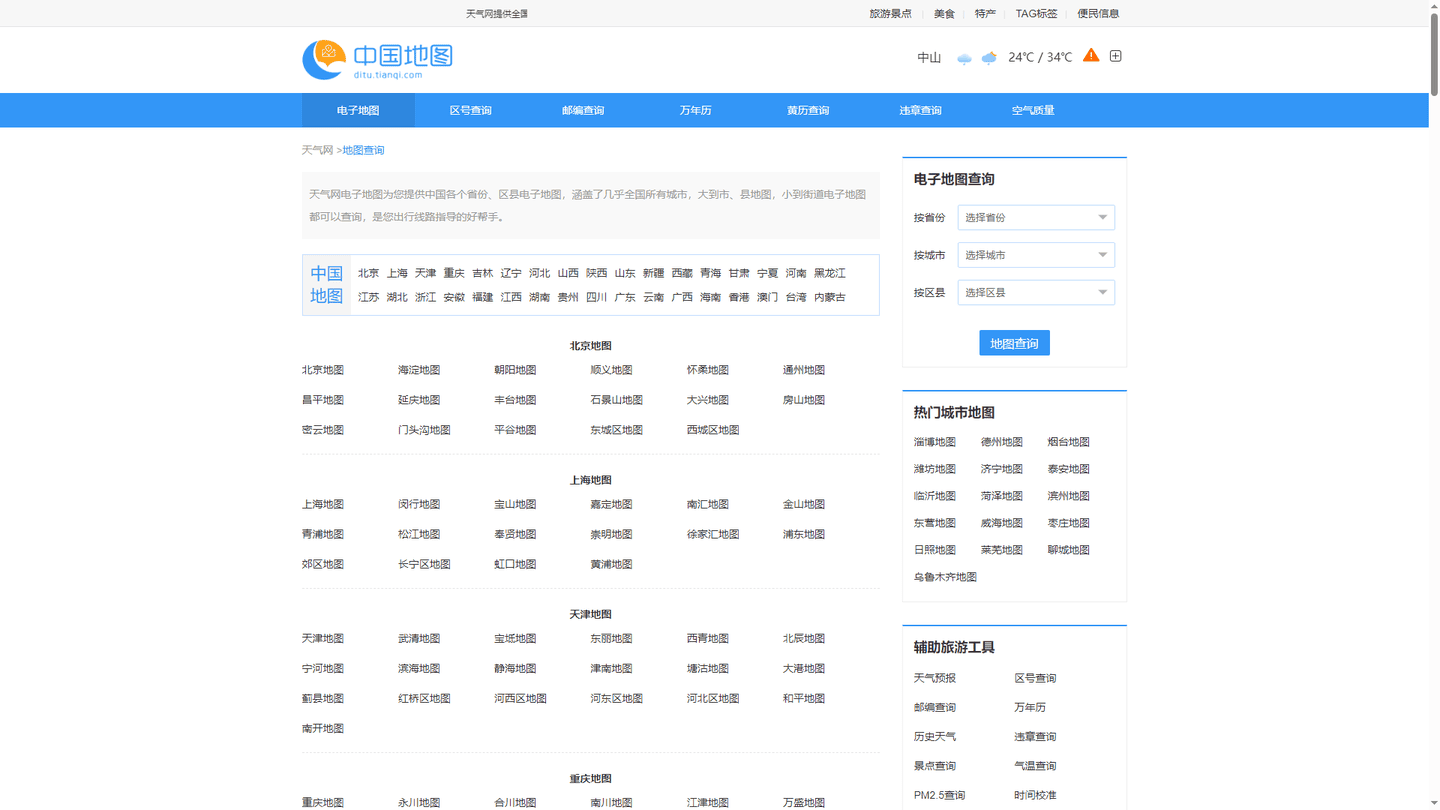Click the 地图查询 search button
Screen dimensions: 1440x810
(x=1014, y=343)
